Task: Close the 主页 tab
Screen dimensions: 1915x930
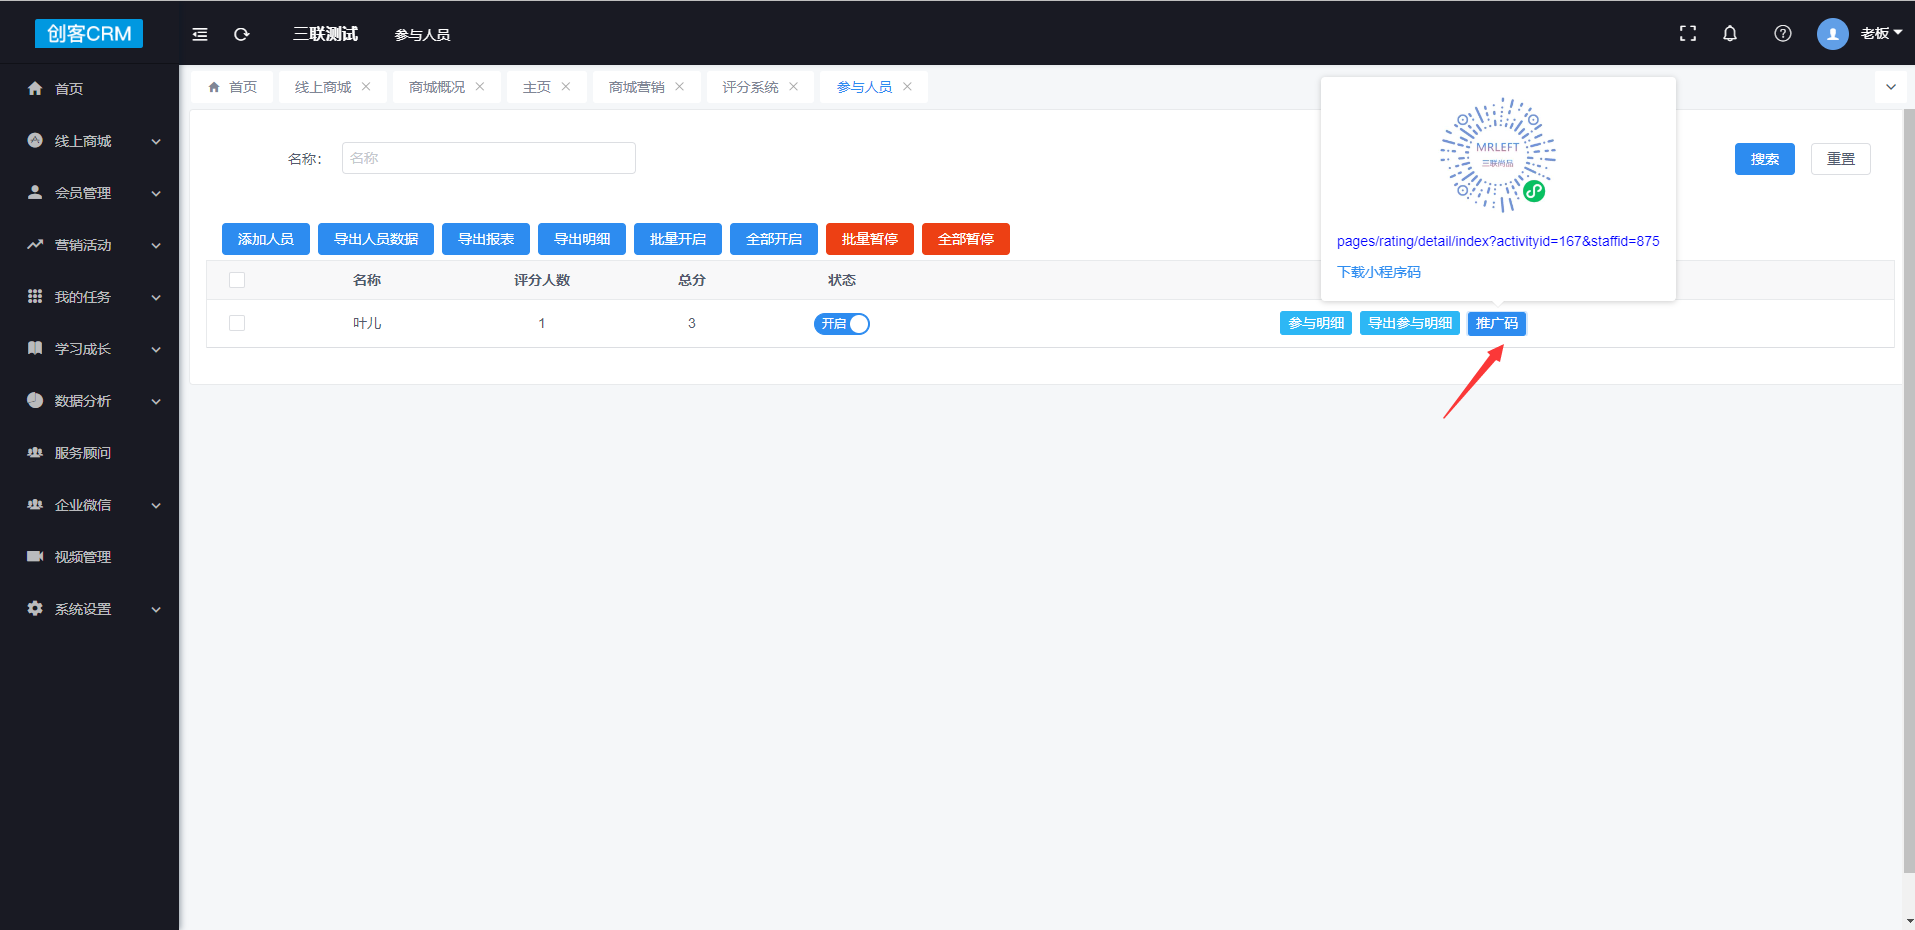Action: tap(566, 87)
